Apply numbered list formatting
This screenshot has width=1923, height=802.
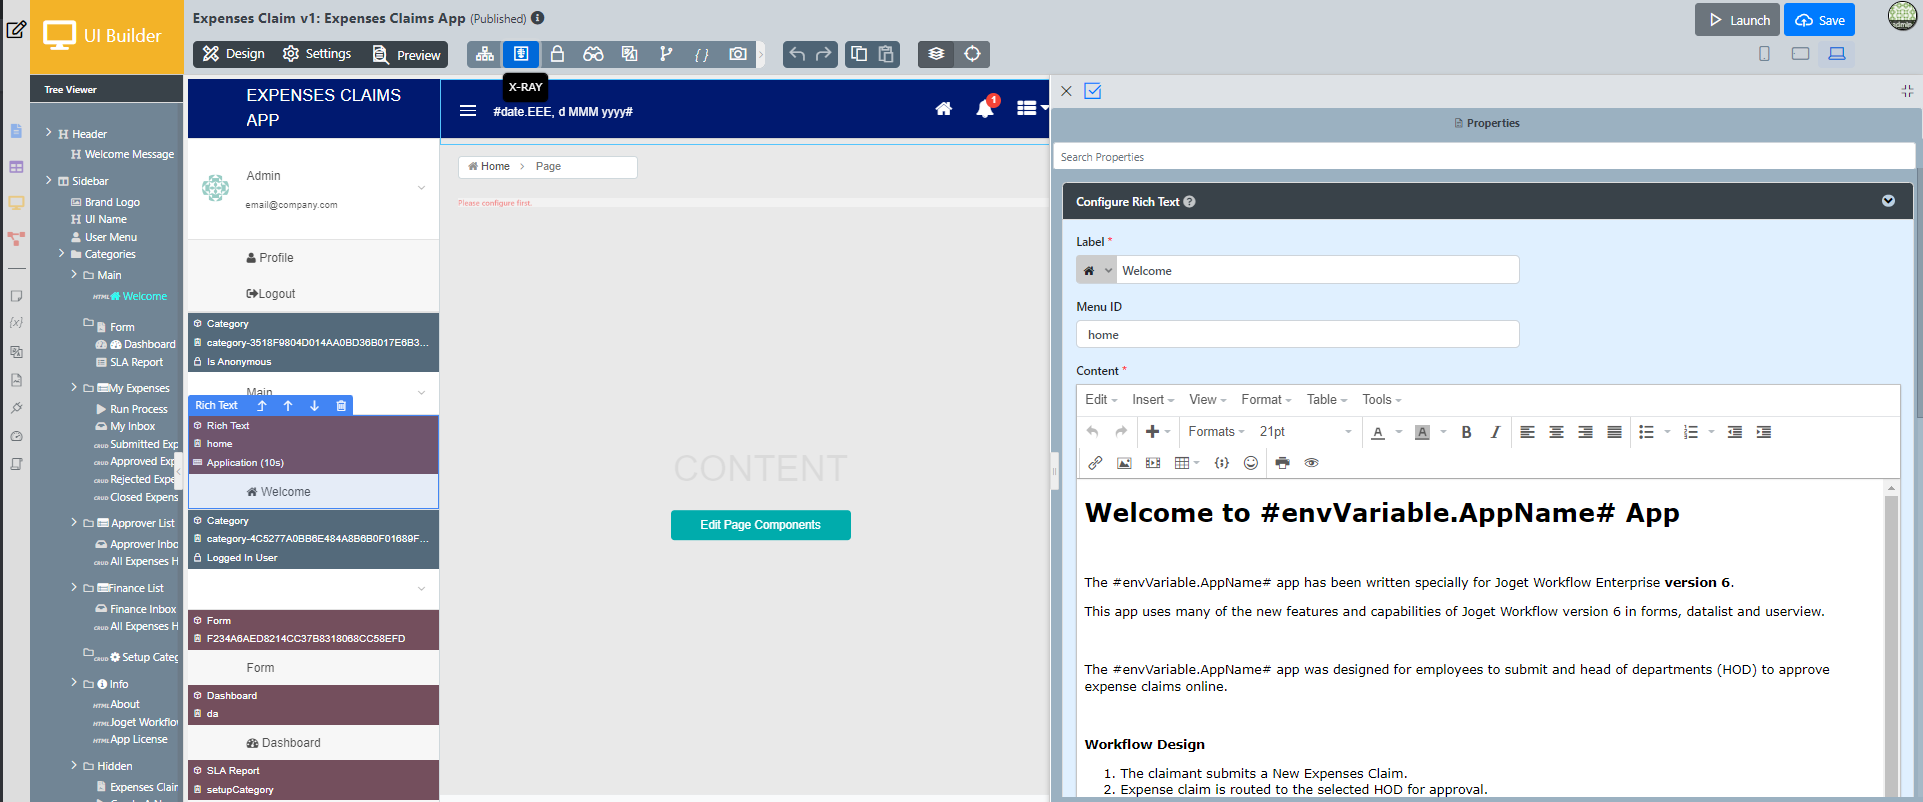point(1690,432)
